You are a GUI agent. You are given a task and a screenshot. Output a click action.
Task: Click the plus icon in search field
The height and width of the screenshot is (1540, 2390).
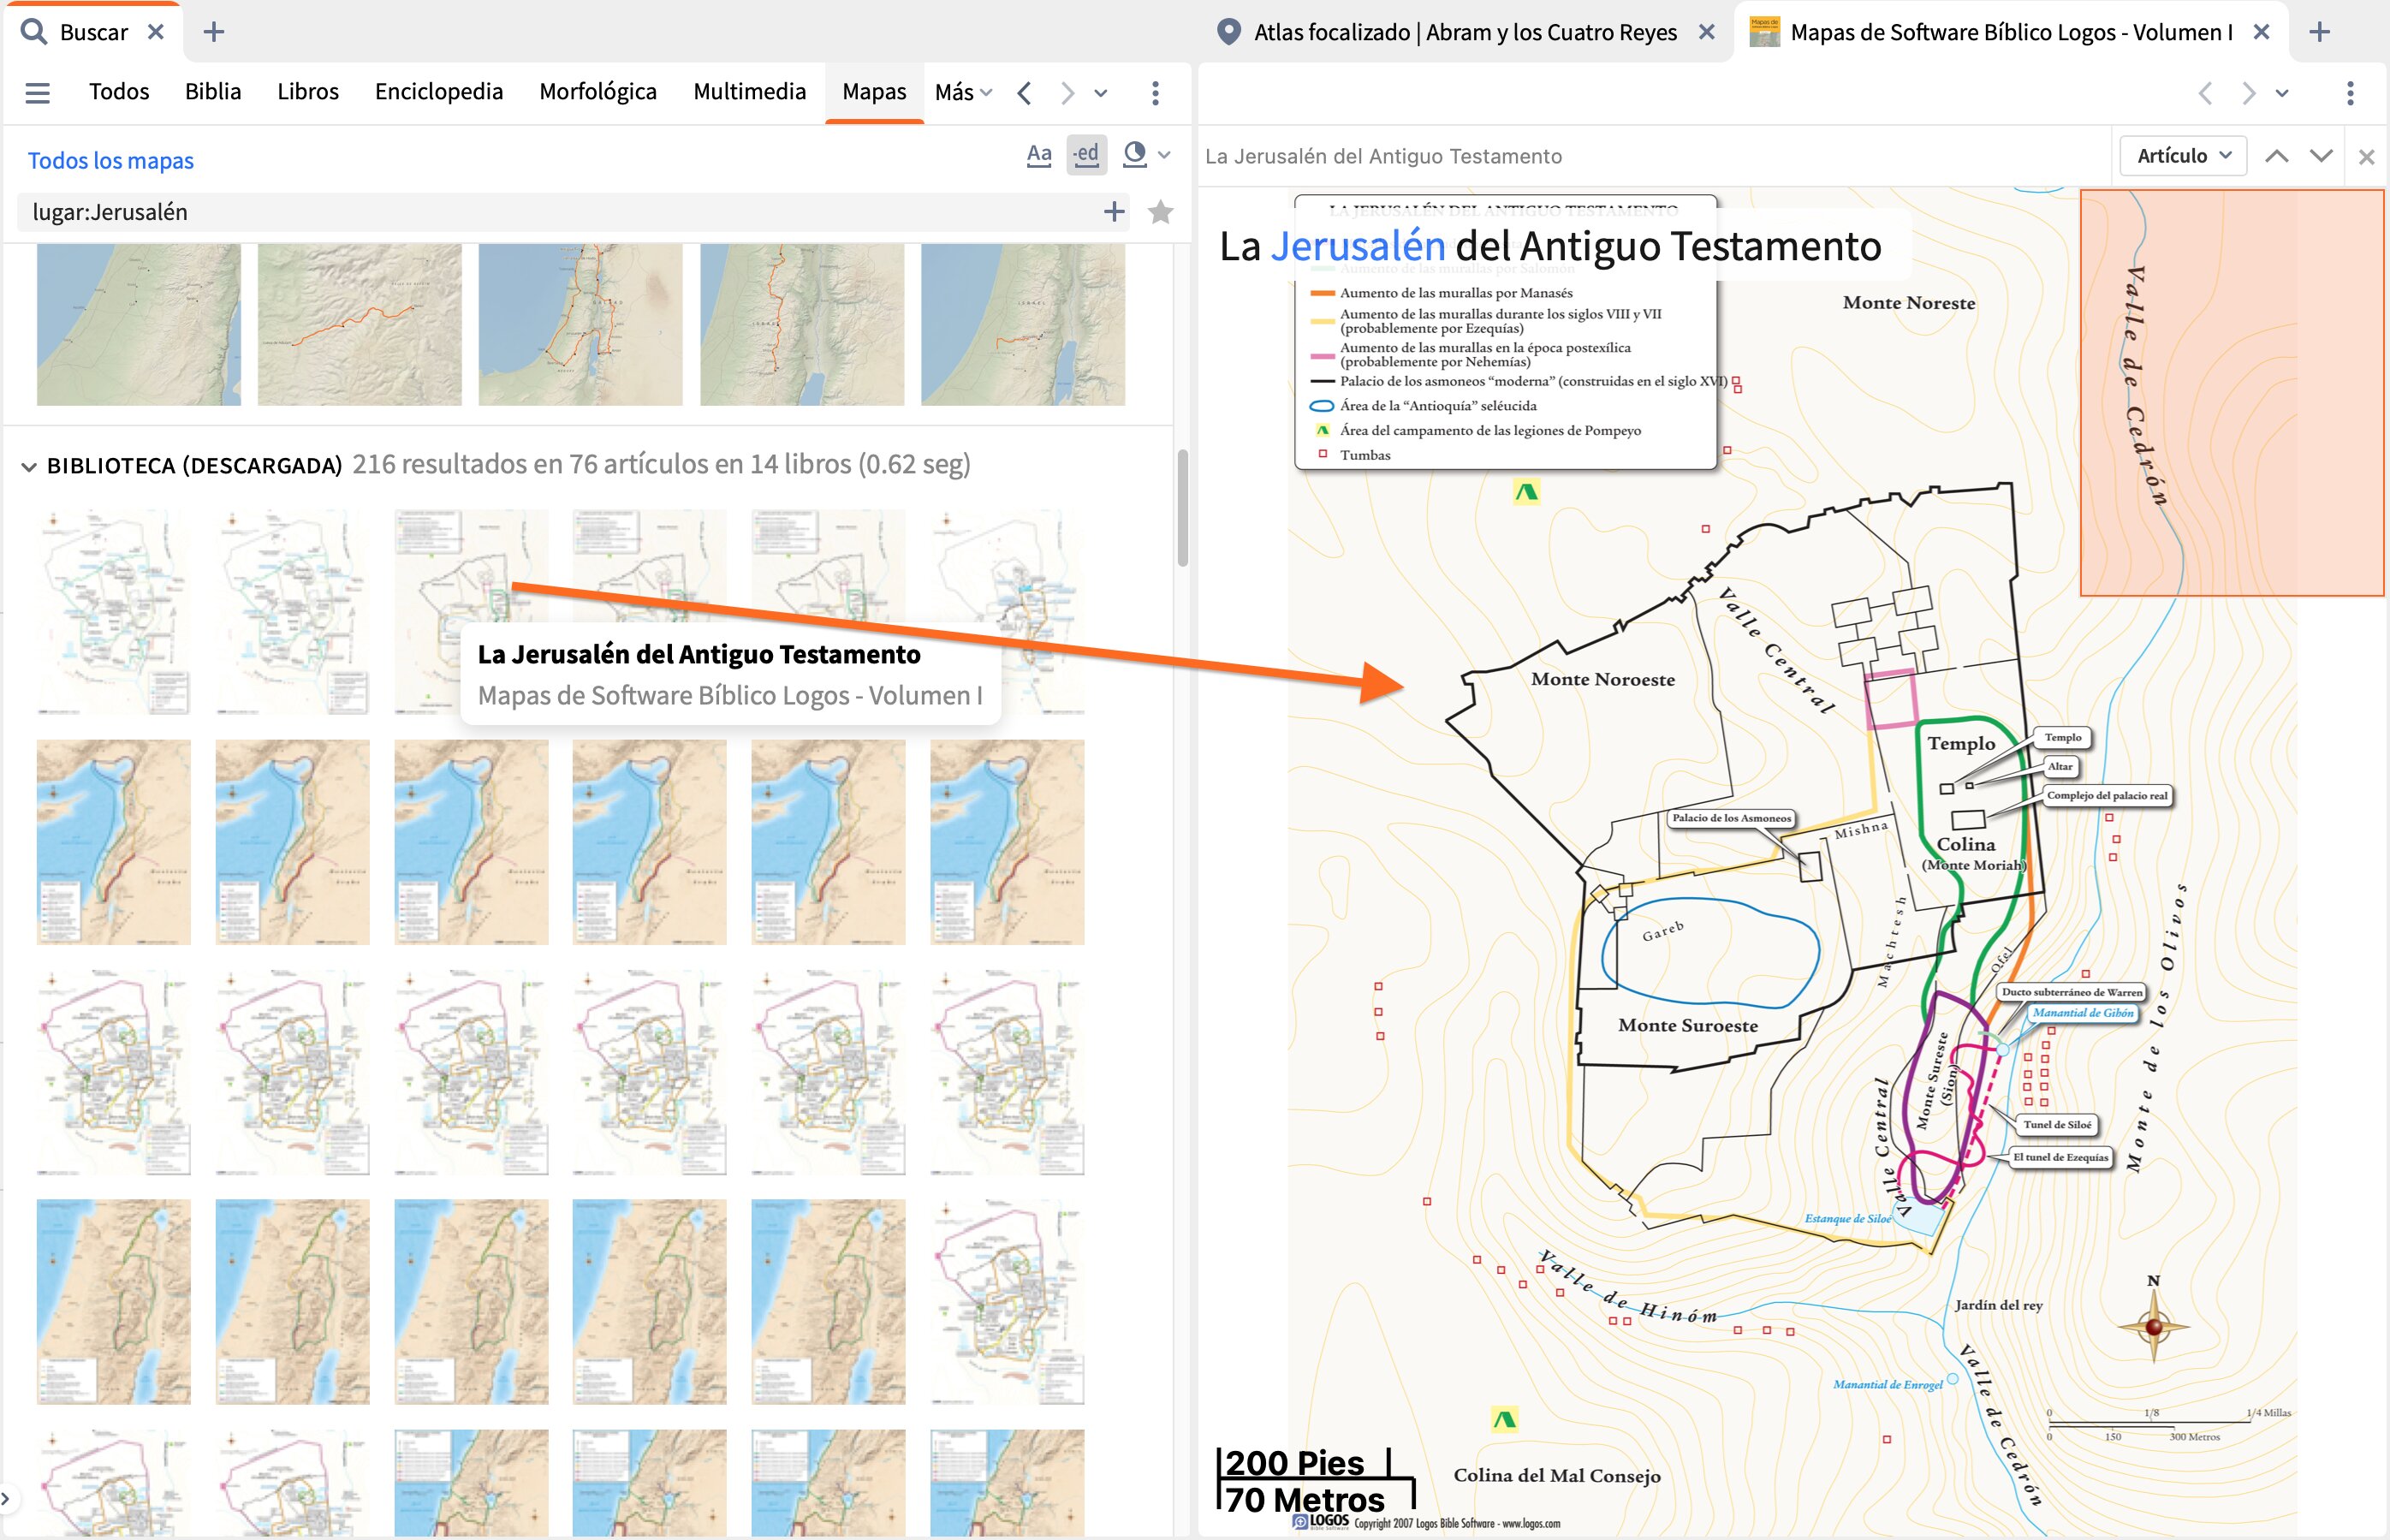point(1114,212)
